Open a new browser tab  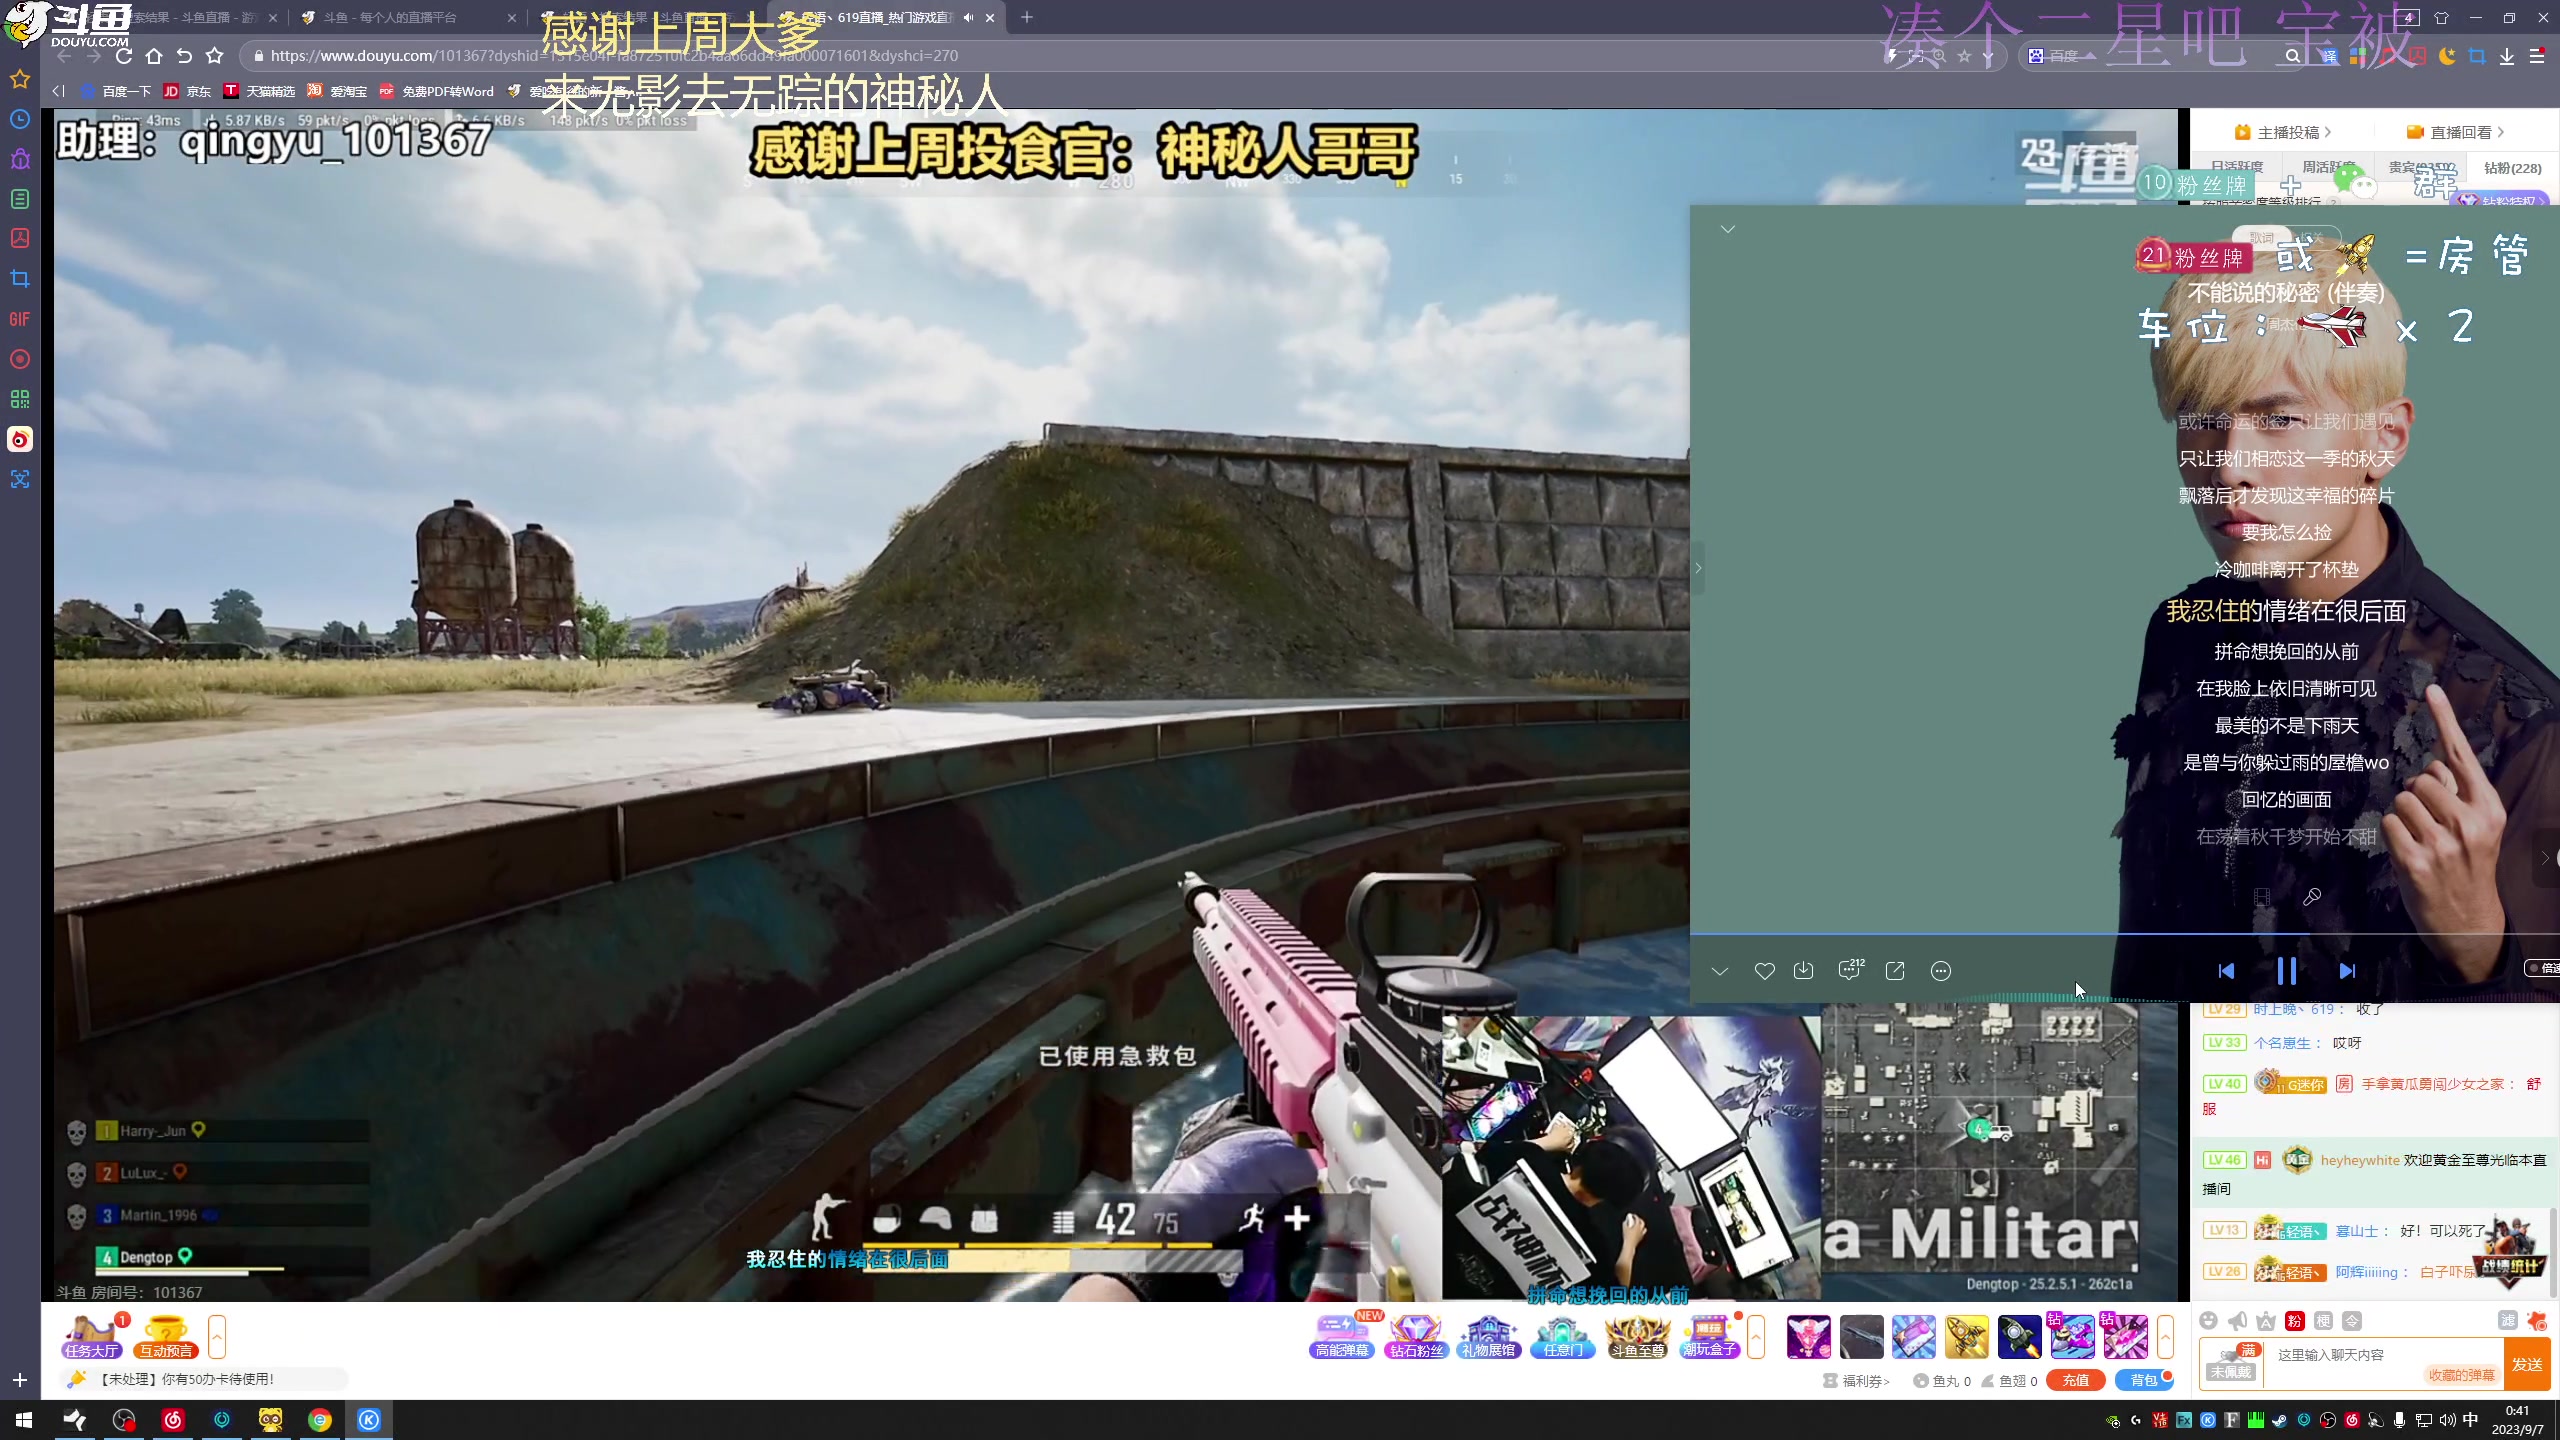point(1027,18)
